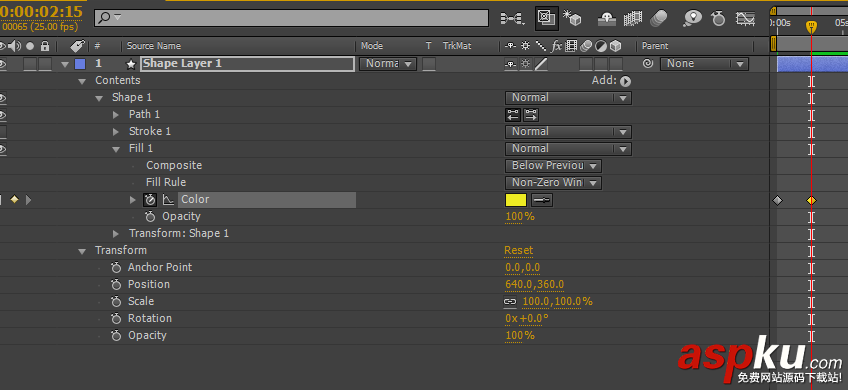Toggle the Scale constrain proportions link

(x=510, y=302)
